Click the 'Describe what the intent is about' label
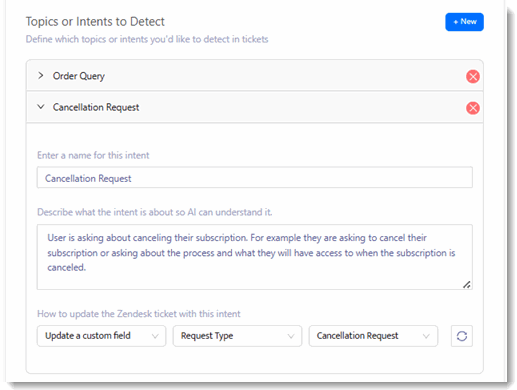The width and height of the screenshot is (517, 390). coord(155,212)
